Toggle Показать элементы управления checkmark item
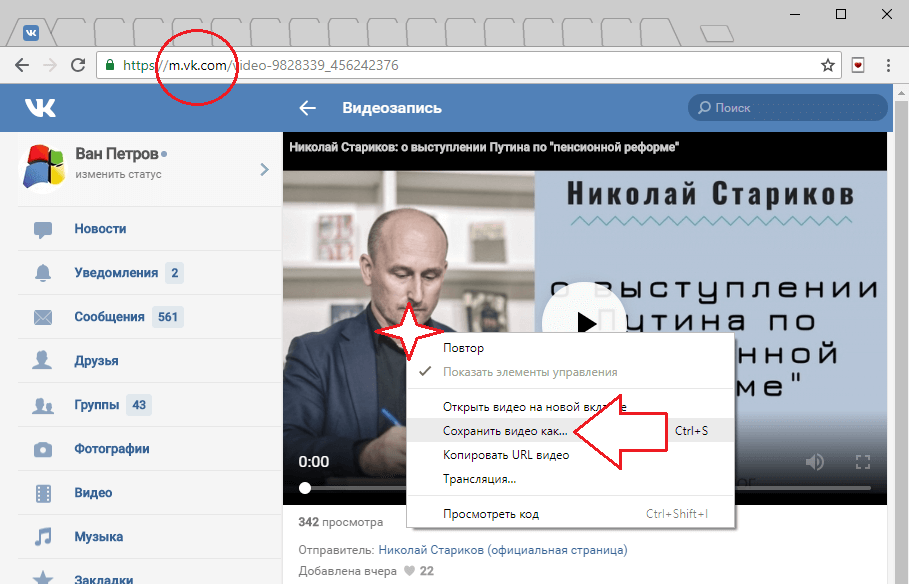 coord(570,372)
